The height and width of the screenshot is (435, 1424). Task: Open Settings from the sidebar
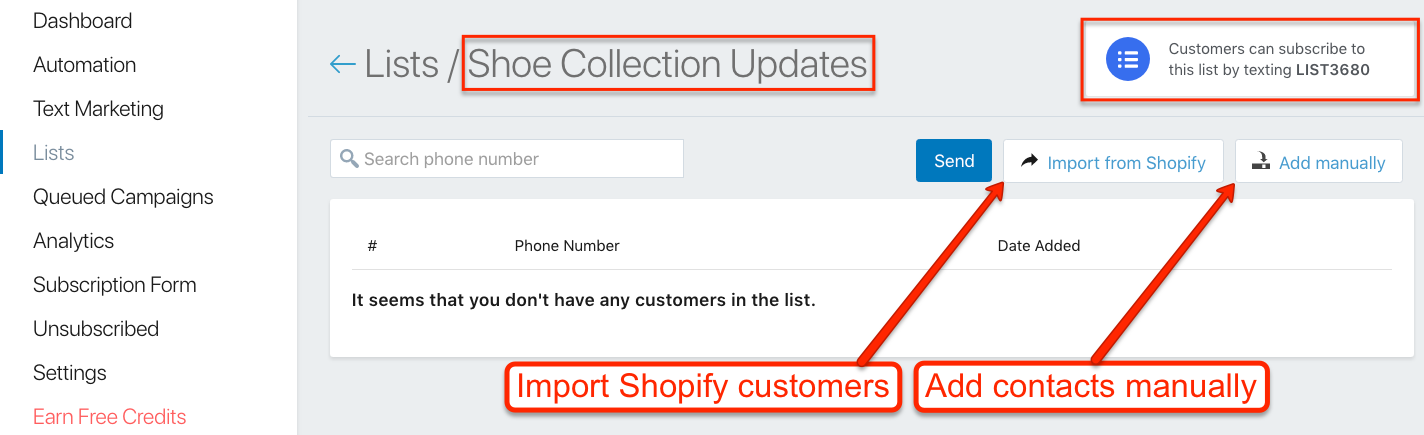coord(70,373)
